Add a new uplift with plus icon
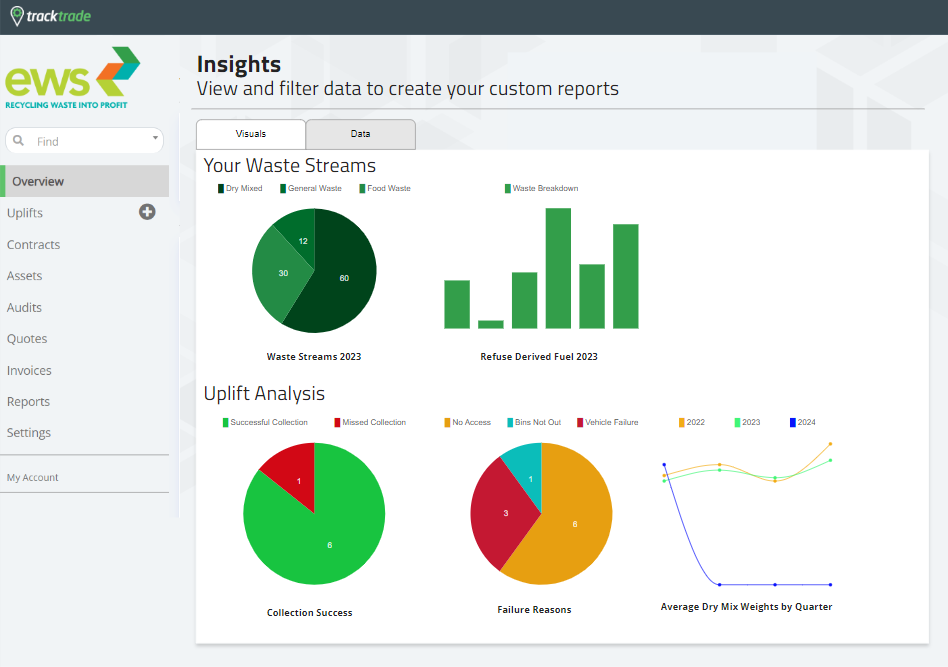Screen dimensions: 948x667 click(147, 212)
